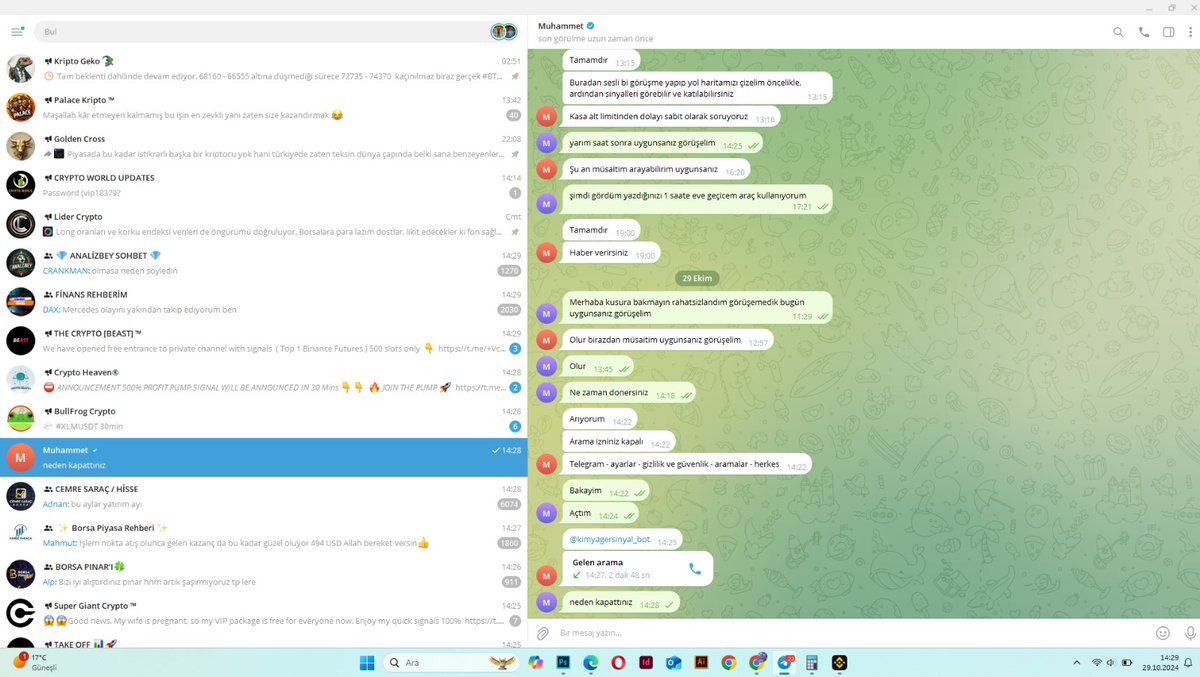Open CRYPTO WORLD UPDATES channel
This screenshot has height=677, width=1200.
264,185
